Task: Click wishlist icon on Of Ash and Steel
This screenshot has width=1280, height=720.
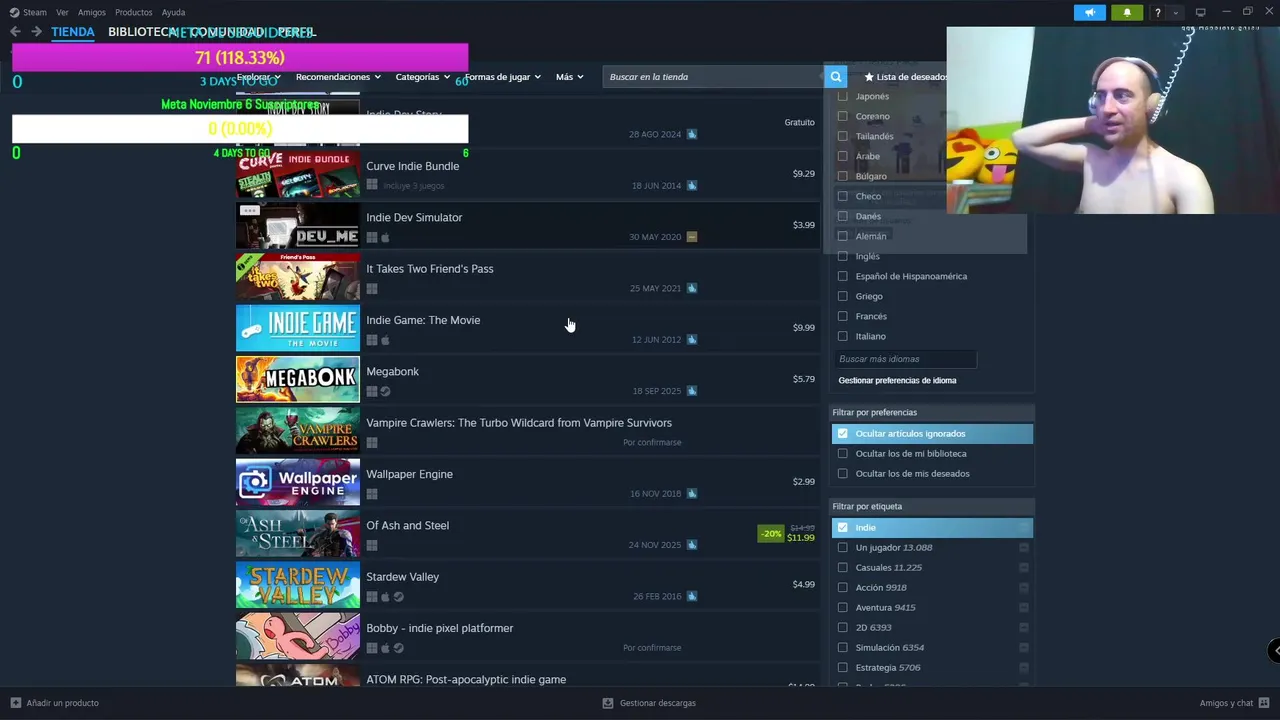Action: coord(692,545)
